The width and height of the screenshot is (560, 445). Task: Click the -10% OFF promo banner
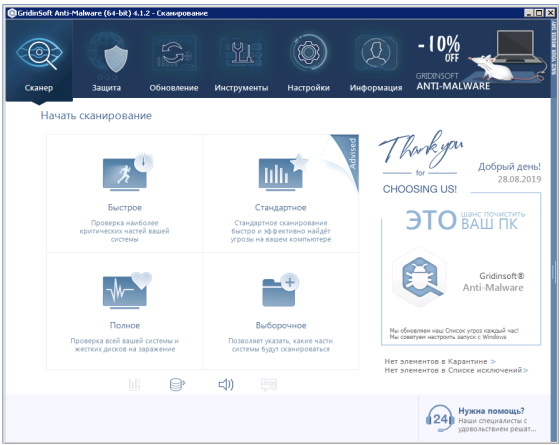tap(481, 60)
